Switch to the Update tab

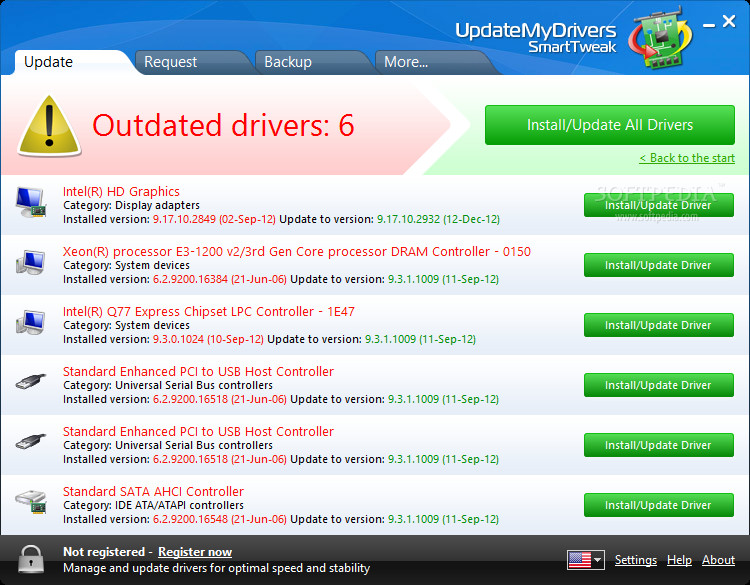(72, 62)
